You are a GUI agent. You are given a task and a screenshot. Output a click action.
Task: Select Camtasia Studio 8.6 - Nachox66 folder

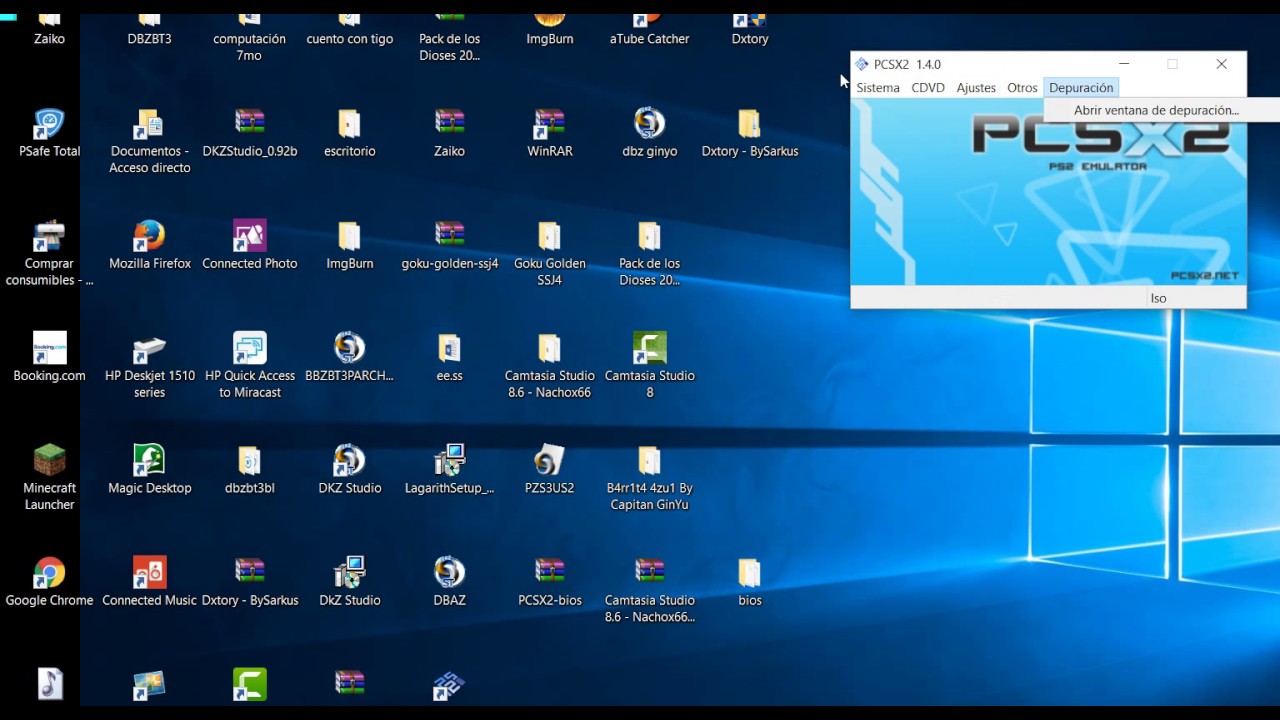tap(550, 366)
